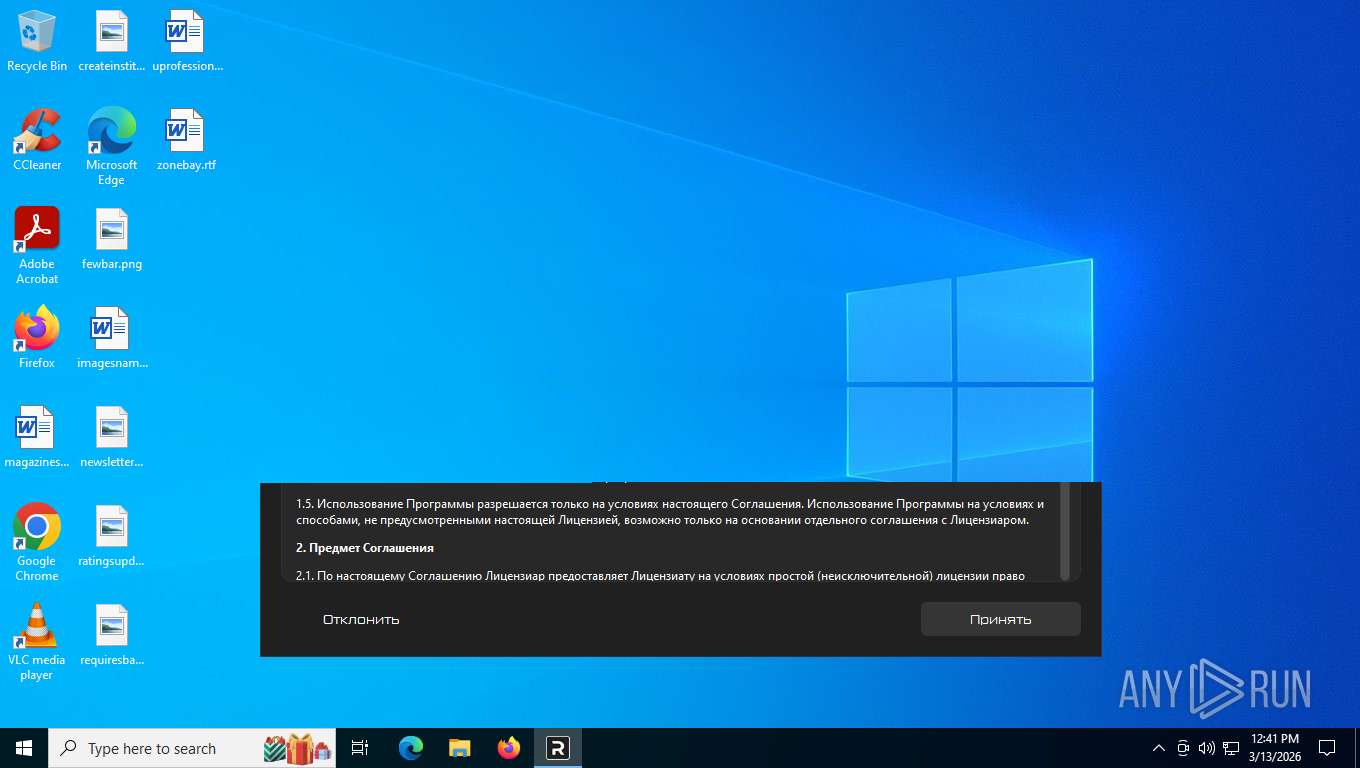The image size is (1360, 768).
Task: Open the magazines Word document icon
Action: pyautogui.click(x=37, y=437)
